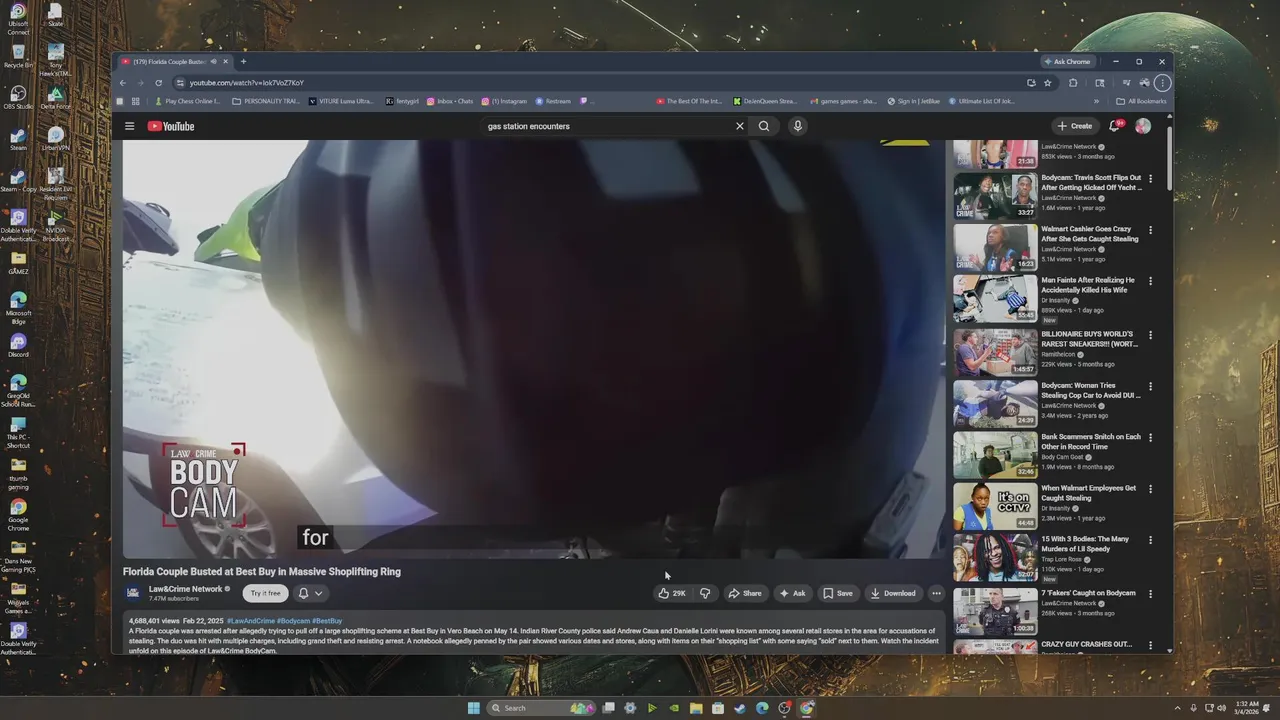Go back in Chrome
Viewport: 1280px width, 720px height.
123,83
